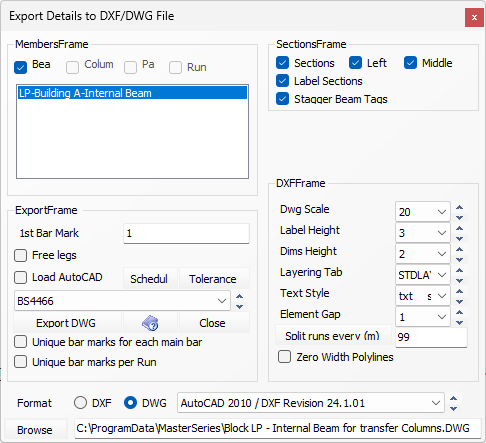Step the AutoCAD version selector up
486x443 pixels.
click(453, 398)
